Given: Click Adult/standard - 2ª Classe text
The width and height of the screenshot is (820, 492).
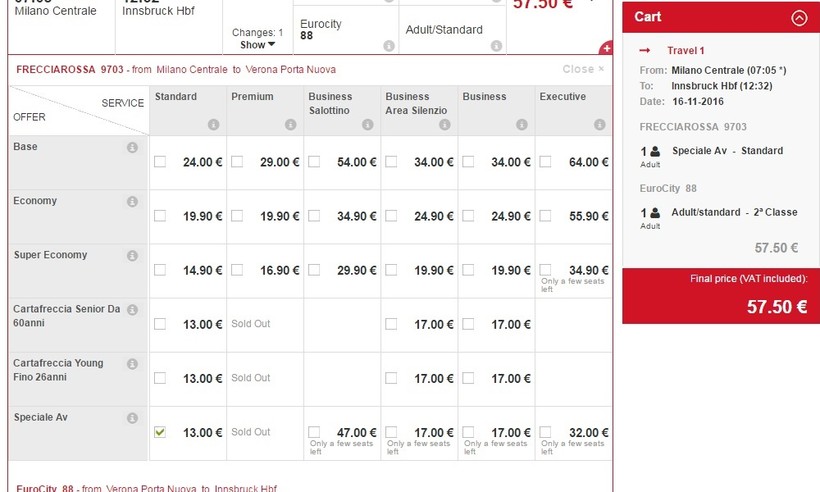Looking at the screenshot, I should click(734, 212).
